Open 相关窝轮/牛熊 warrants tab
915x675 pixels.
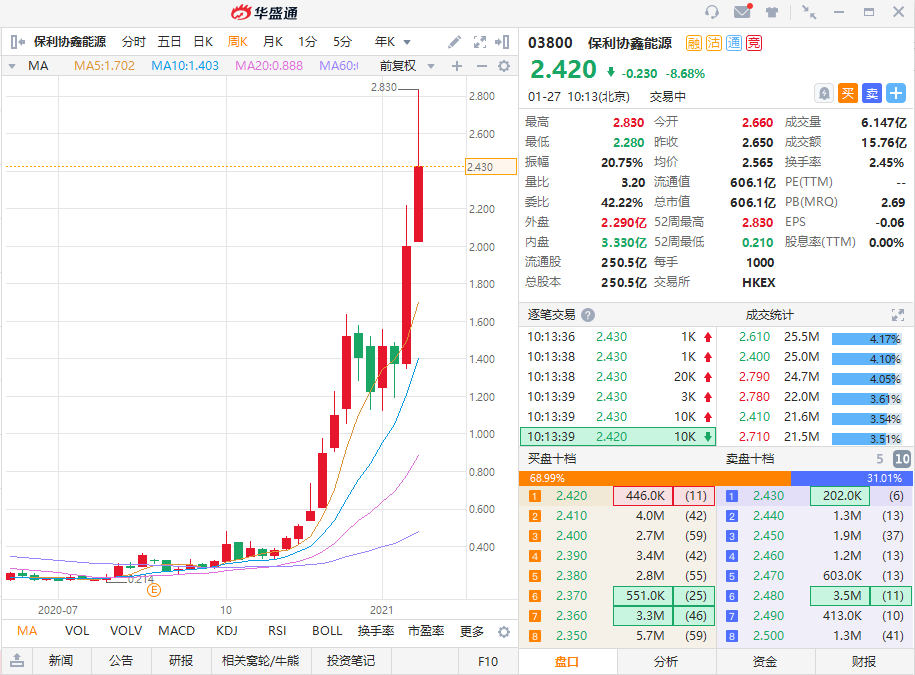260,660
